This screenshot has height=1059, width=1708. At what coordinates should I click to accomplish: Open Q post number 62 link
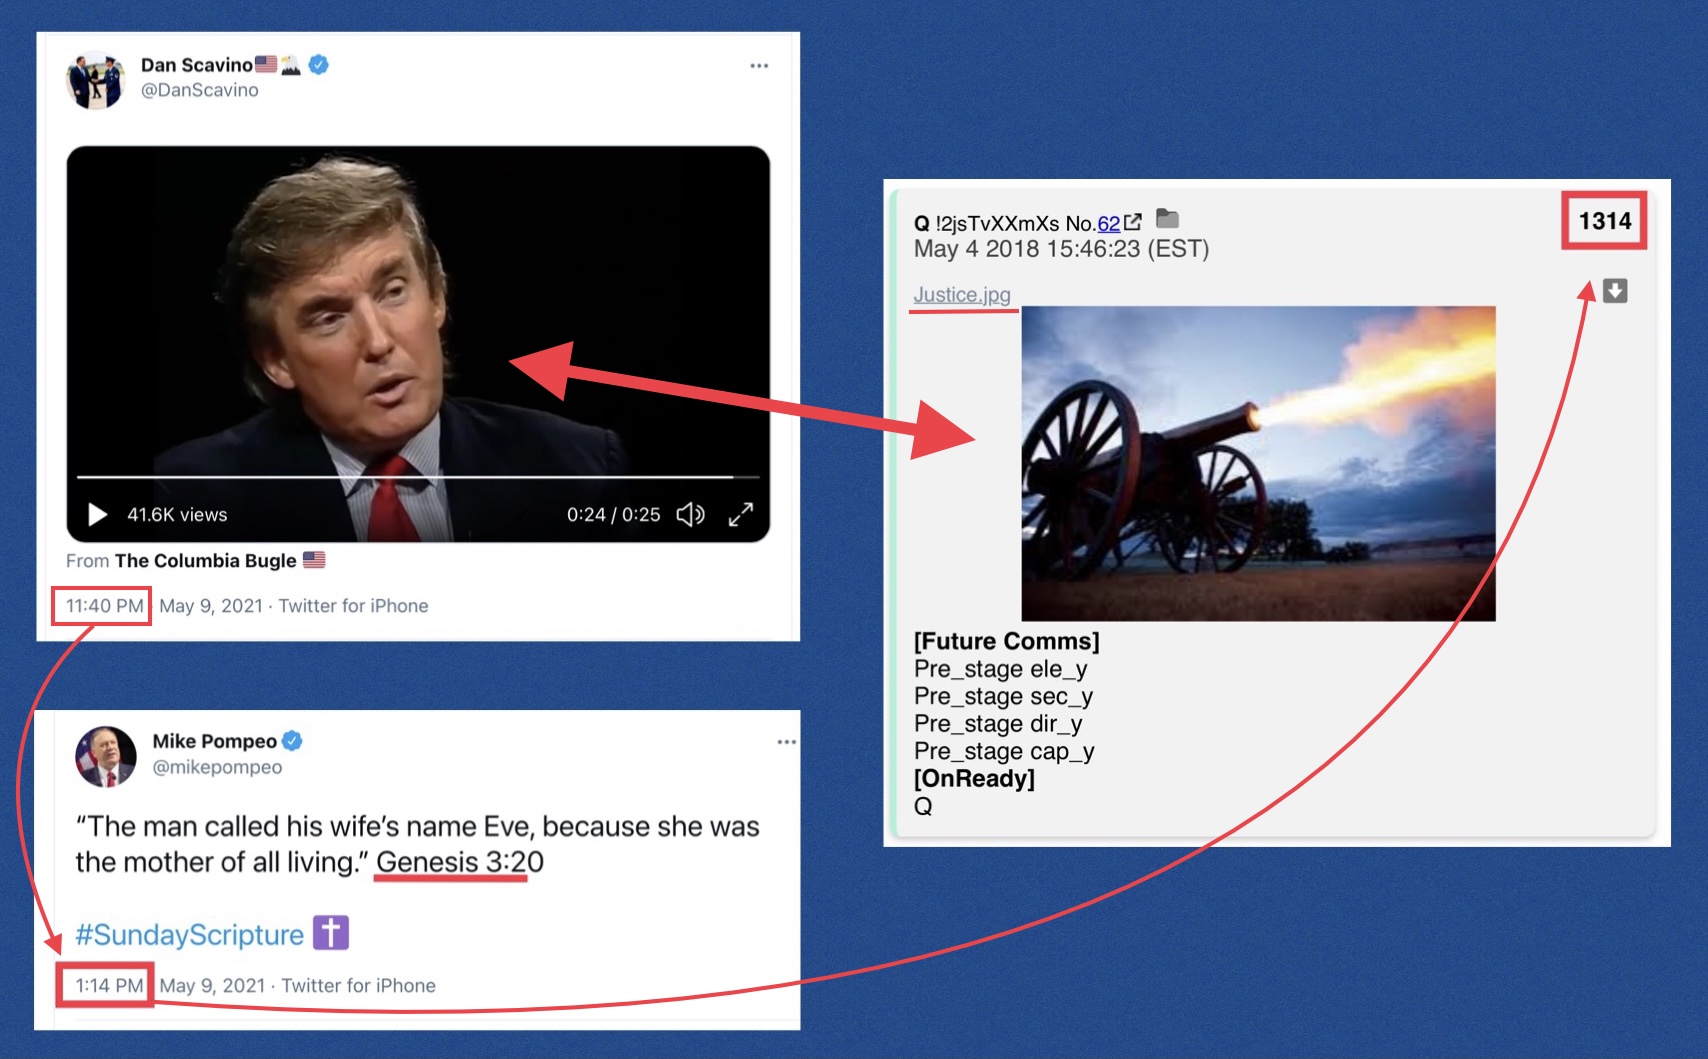click(1108, 224)
